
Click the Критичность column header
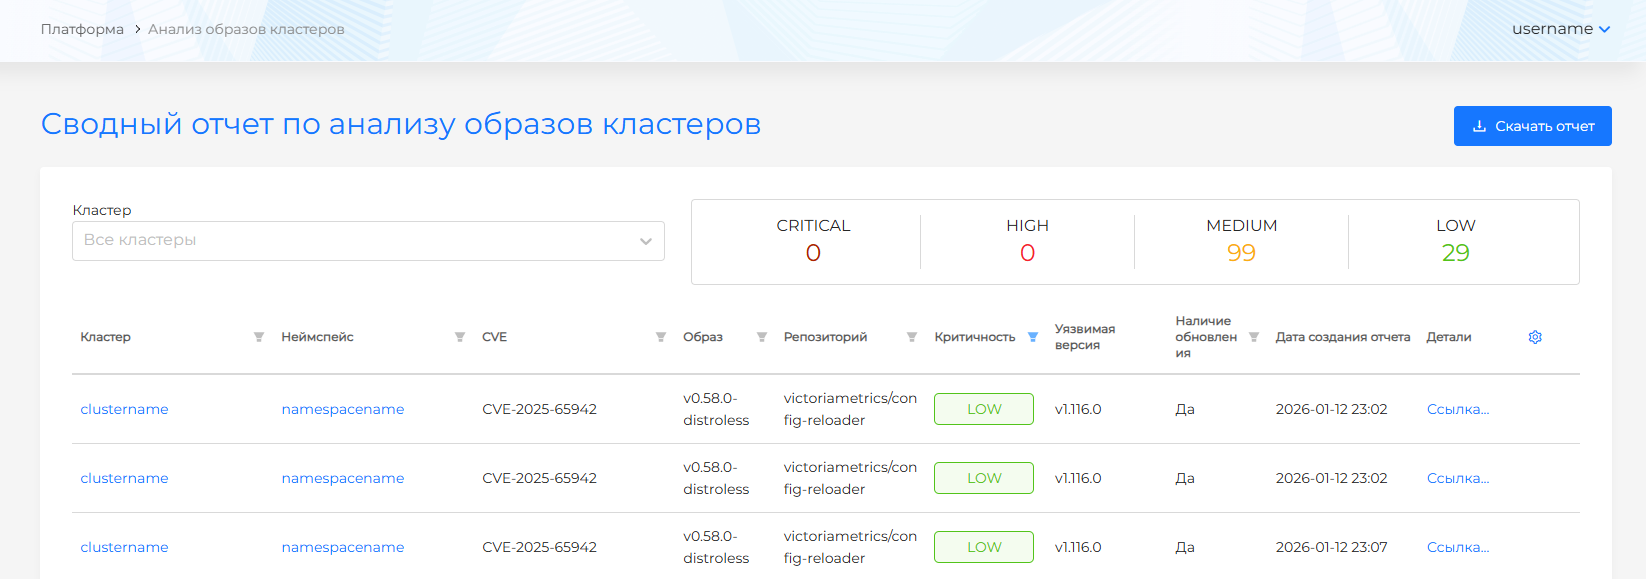(x=975, y=337)
